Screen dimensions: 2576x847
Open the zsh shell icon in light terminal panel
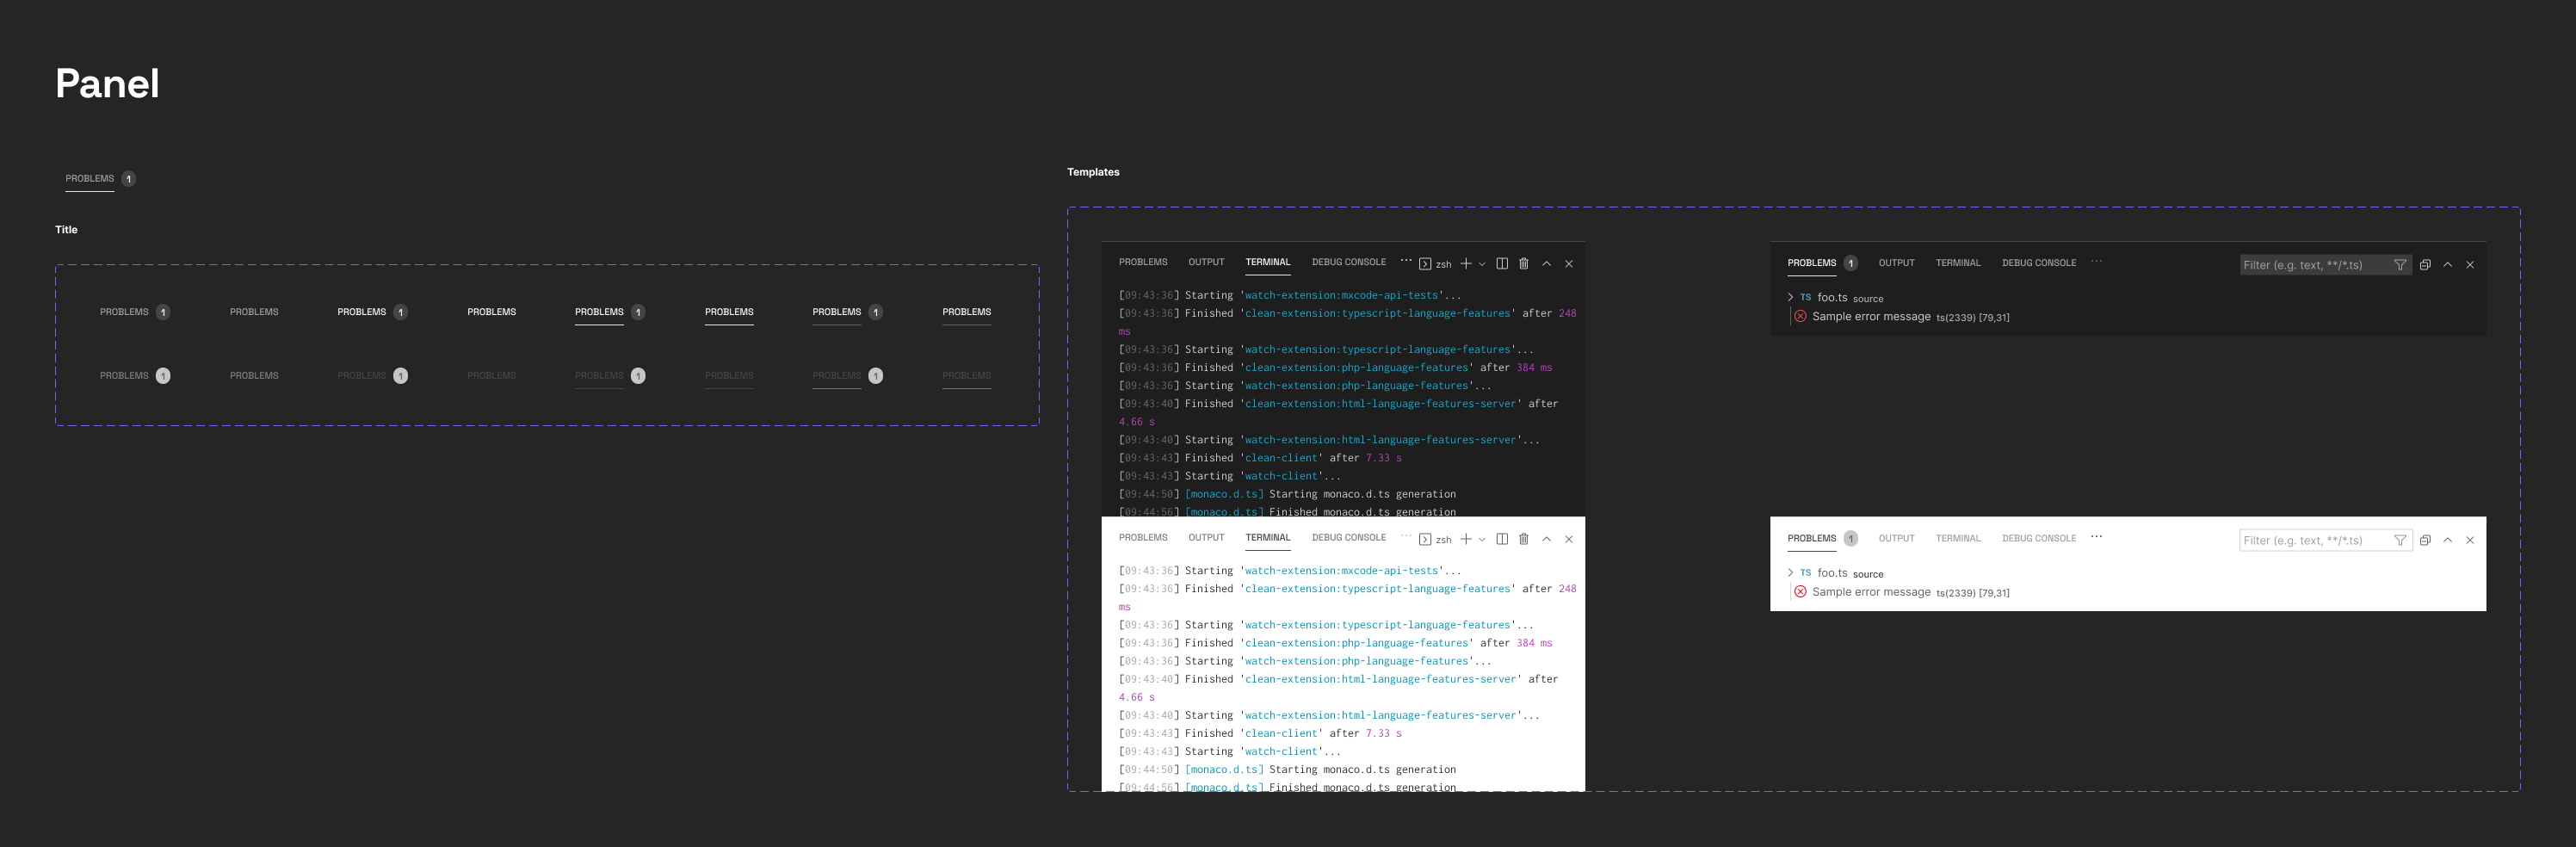[x=1425, y=539]
